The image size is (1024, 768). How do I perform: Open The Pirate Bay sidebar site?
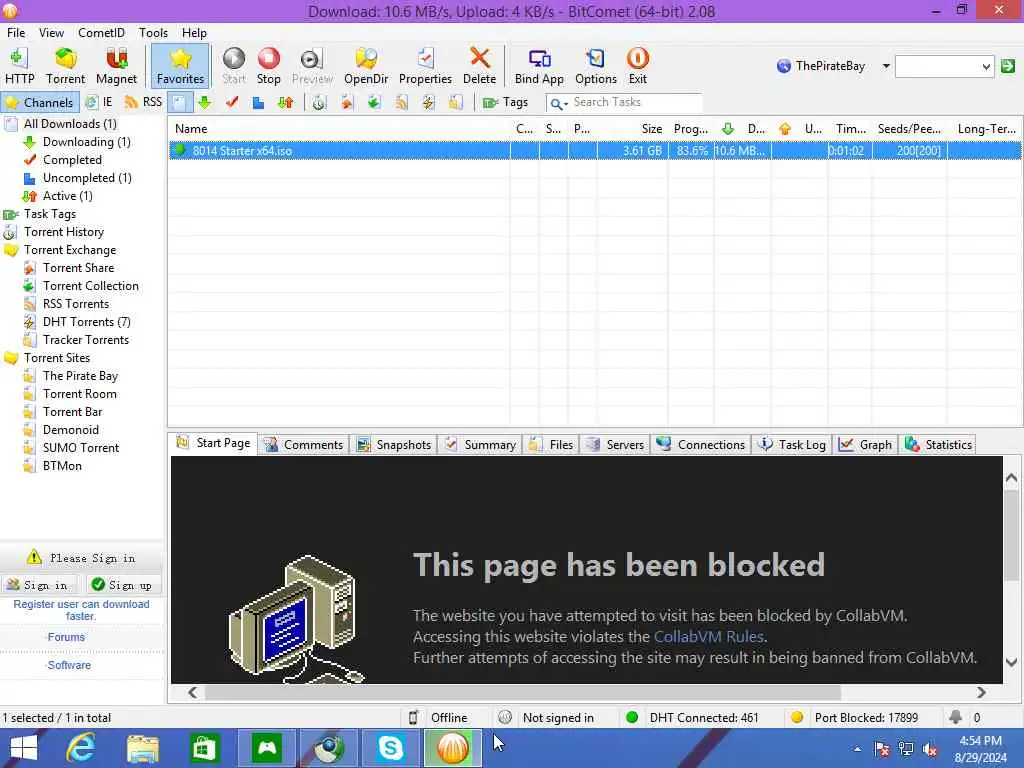[80, 376]
